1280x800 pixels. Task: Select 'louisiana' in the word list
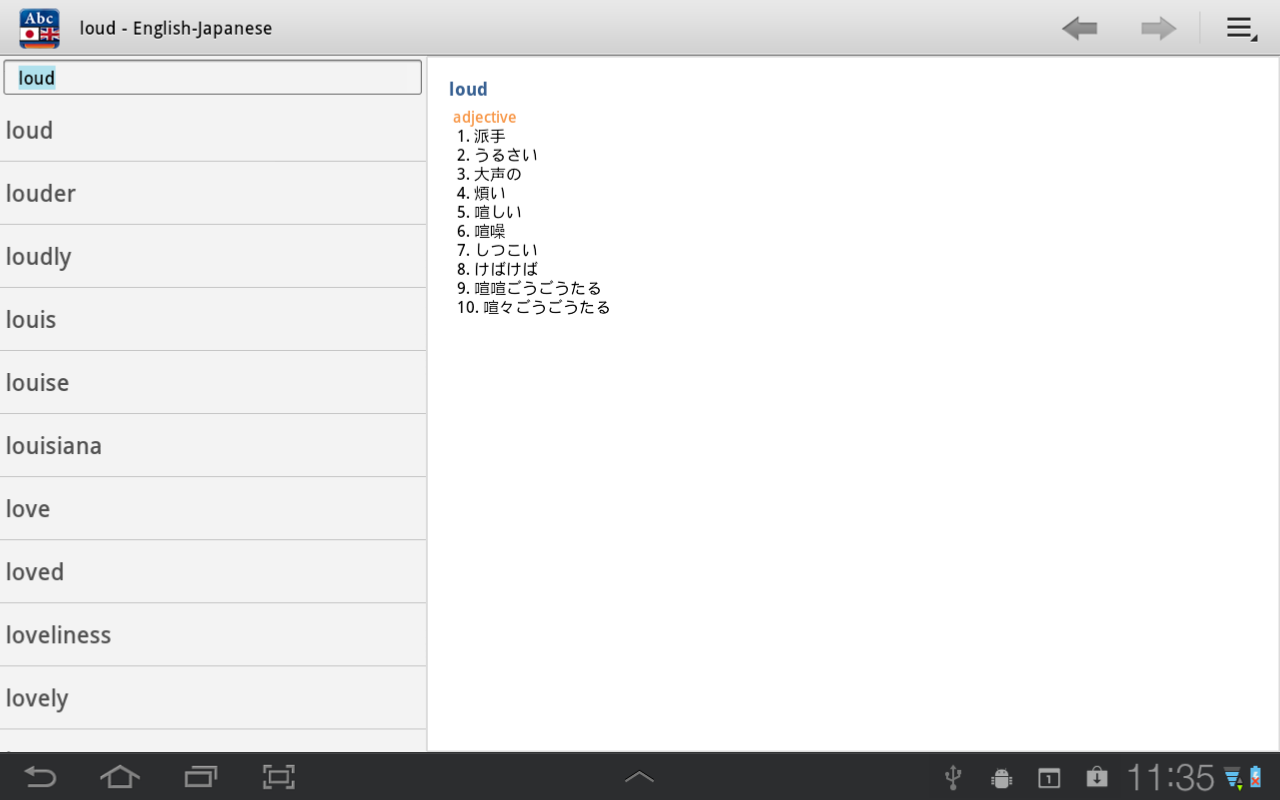coord(213,445)
